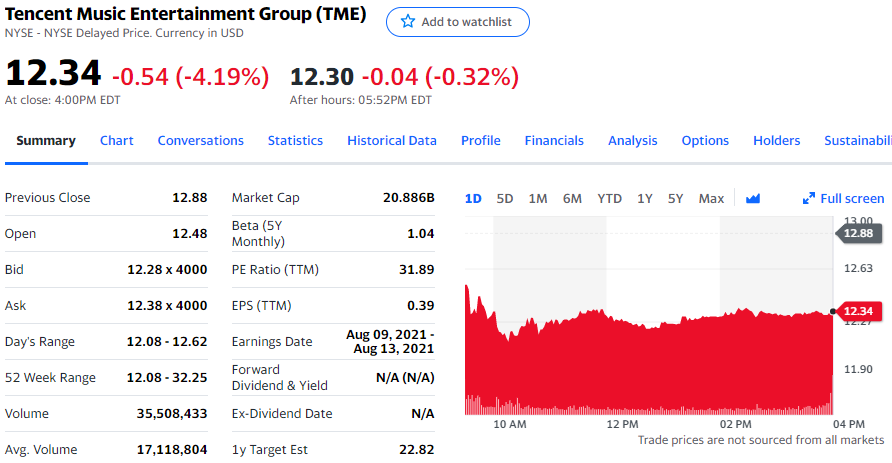View the Profile tab
892x463 pixels.
click(481, 140)
